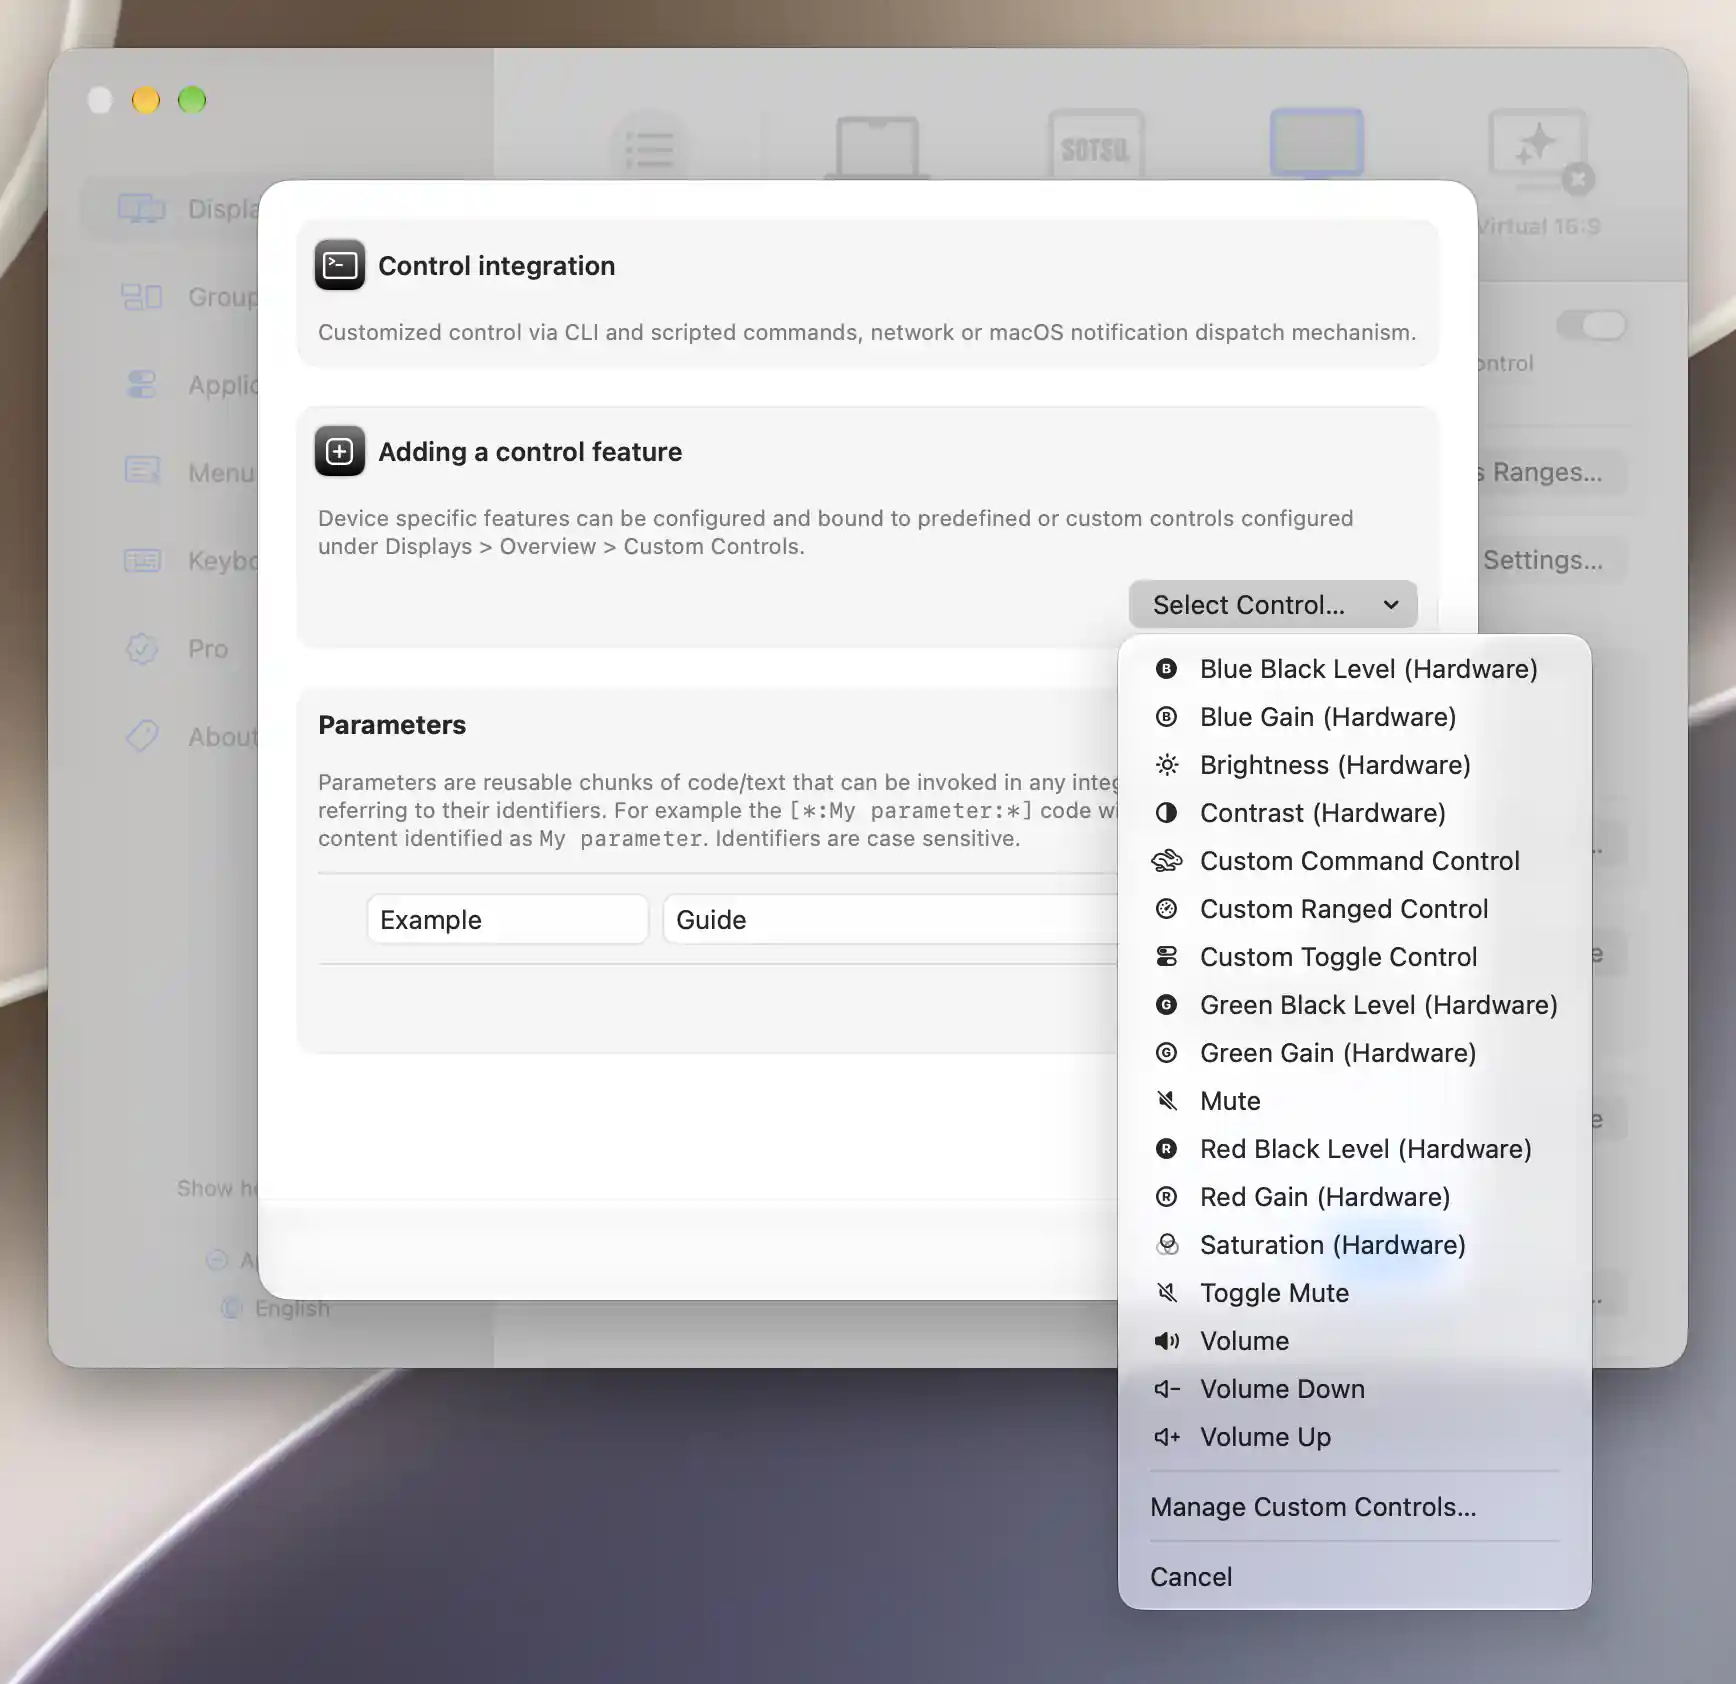The height and width of the screenshot is (1684, 1736).
Task: Click the Green Gain circled-G icon
Action: (x=1166, y=1053)
